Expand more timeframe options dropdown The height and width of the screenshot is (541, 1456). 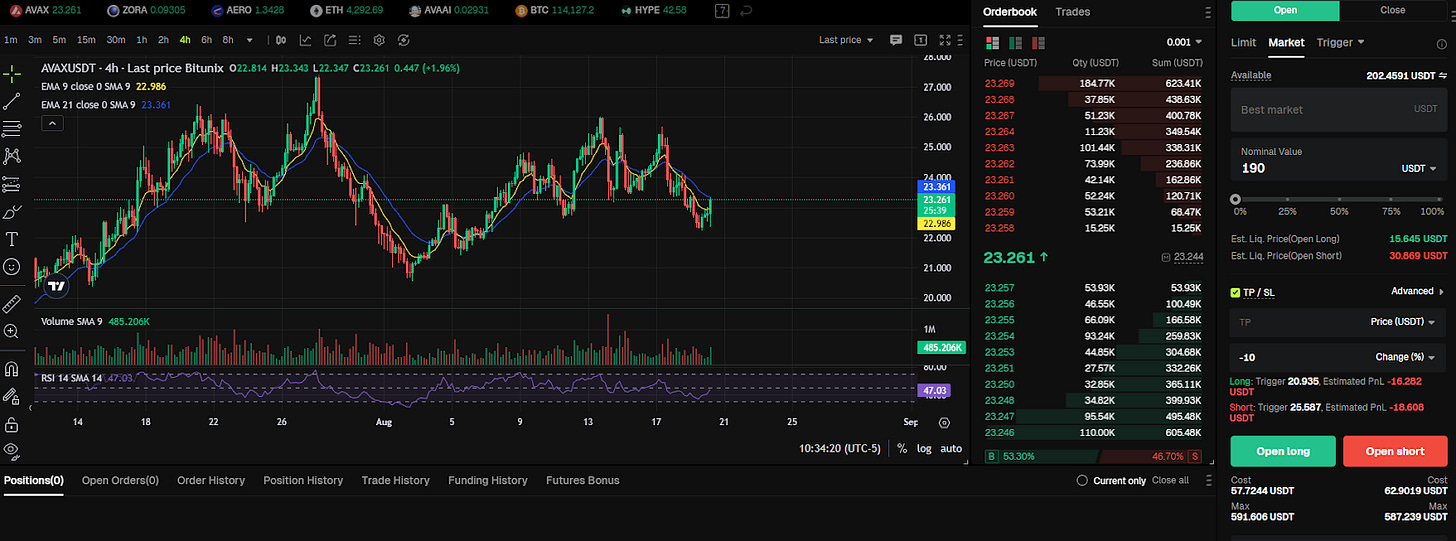point(249,40)
